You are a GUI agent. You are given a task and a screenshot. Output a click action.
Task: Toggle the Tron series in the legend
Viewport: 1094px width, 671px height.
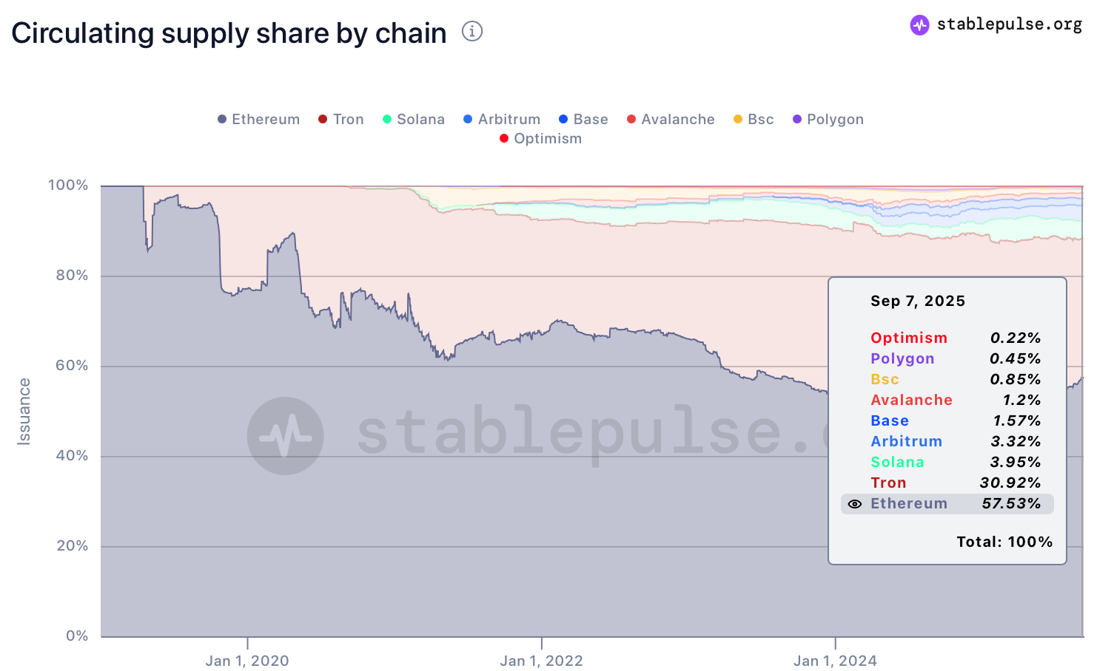341,119
